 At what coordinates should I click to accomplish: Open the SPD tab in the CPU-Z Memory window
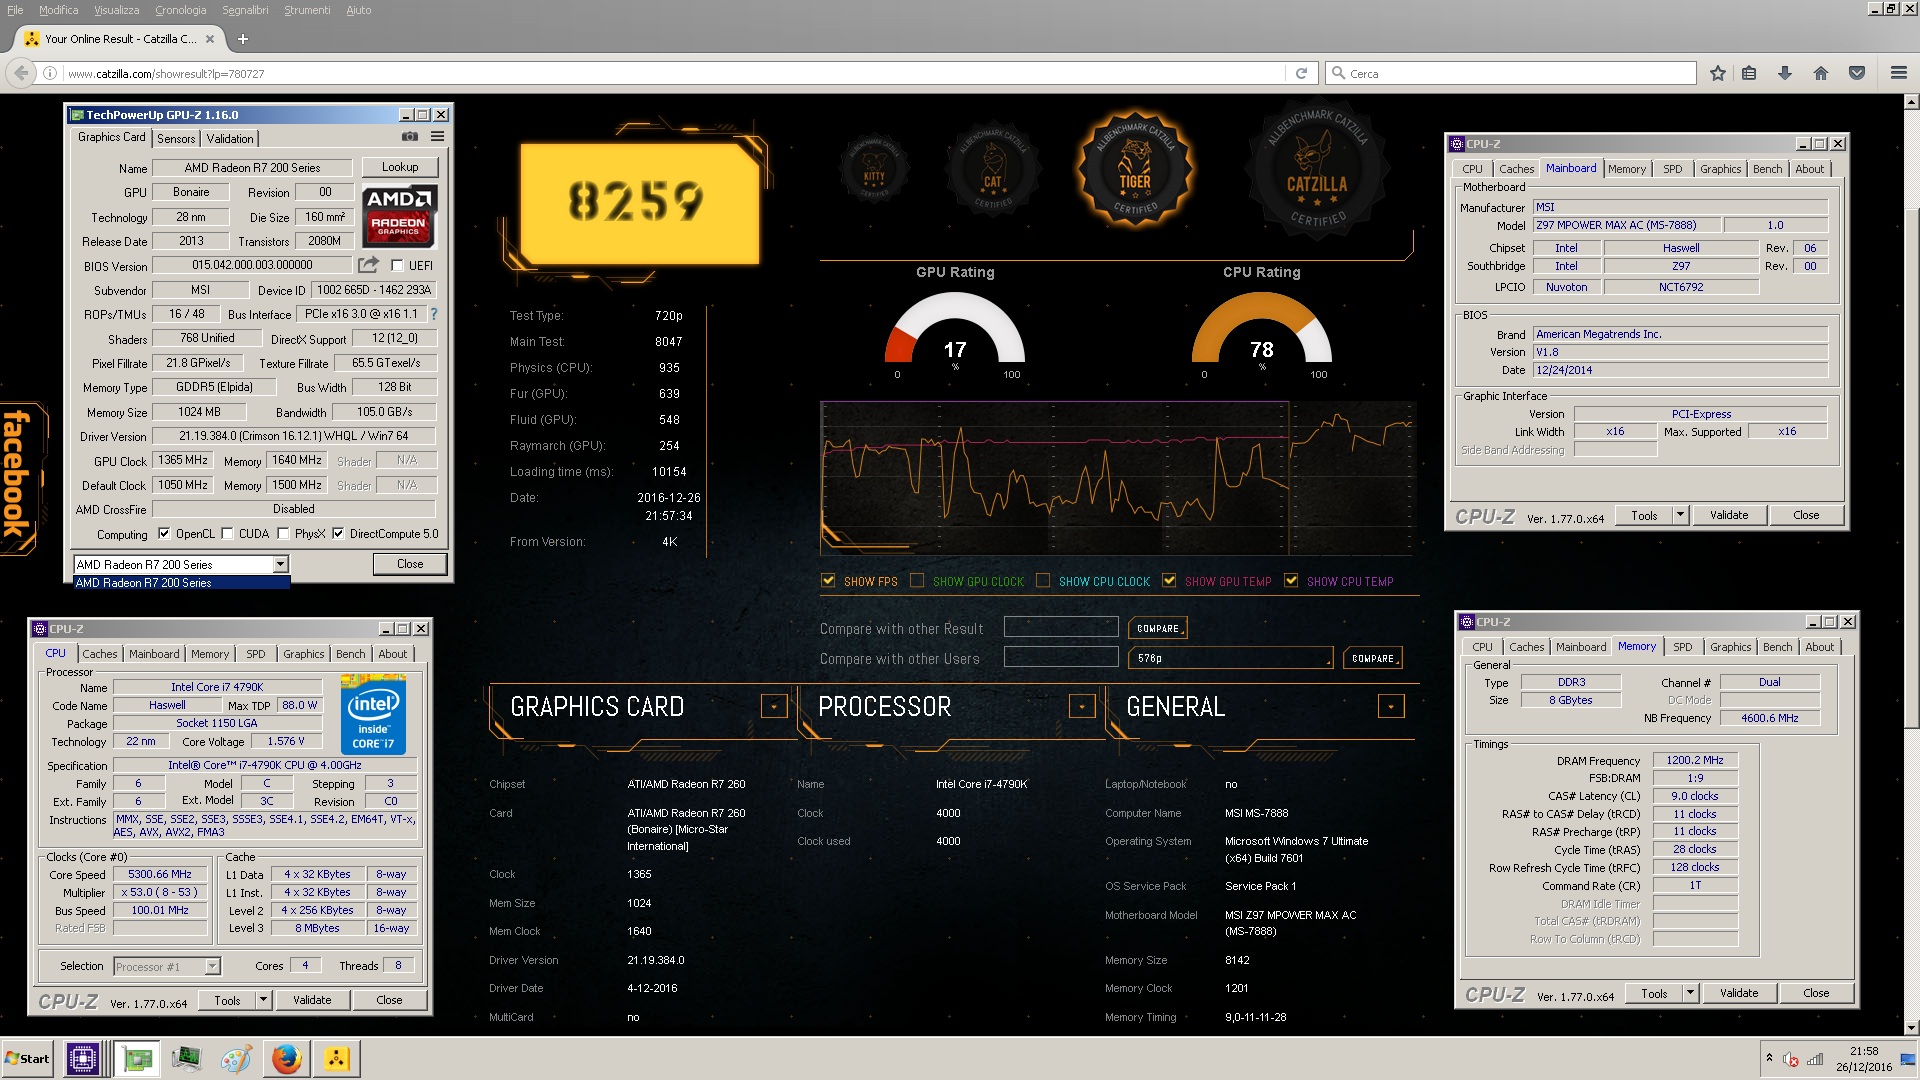point(1683,647)
